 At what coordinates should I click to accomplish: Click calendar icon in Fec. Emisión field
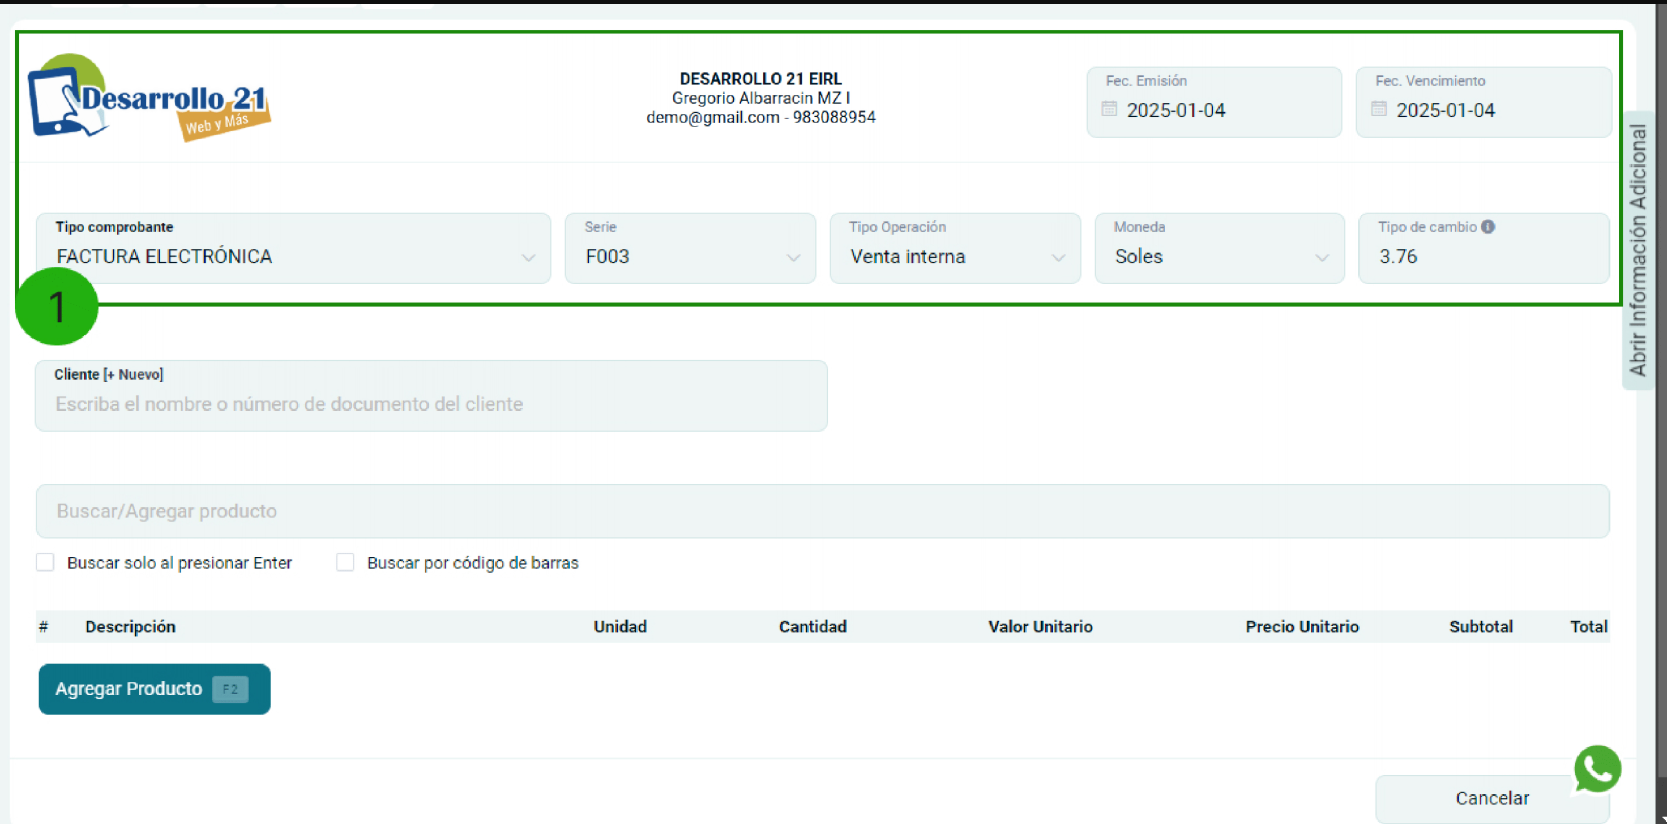coord(1109,109)
